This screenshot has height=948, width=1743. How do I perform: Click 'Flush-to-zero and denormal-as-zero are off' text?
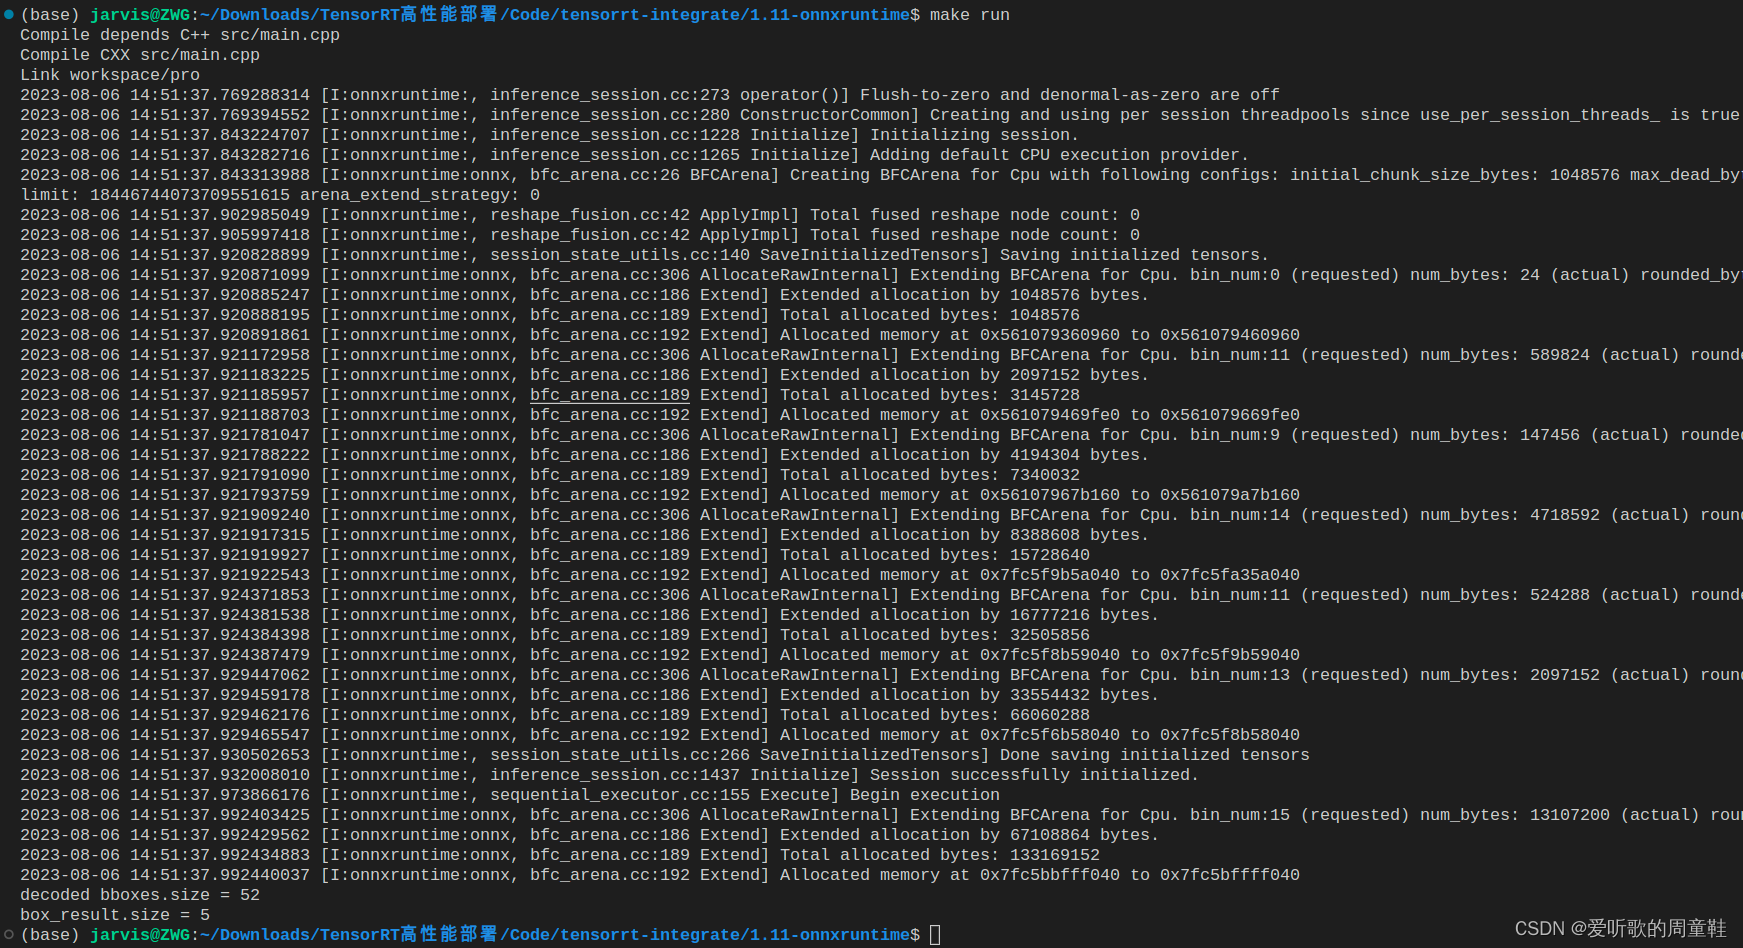coord(1070,95)
